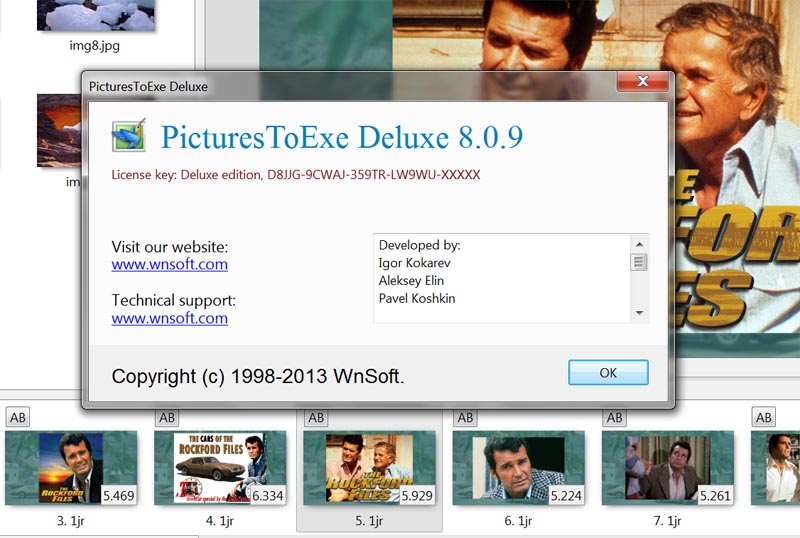
Task: Click the developers list scroll down arrow
Action: pyautogui.click(x=639, y=312)
